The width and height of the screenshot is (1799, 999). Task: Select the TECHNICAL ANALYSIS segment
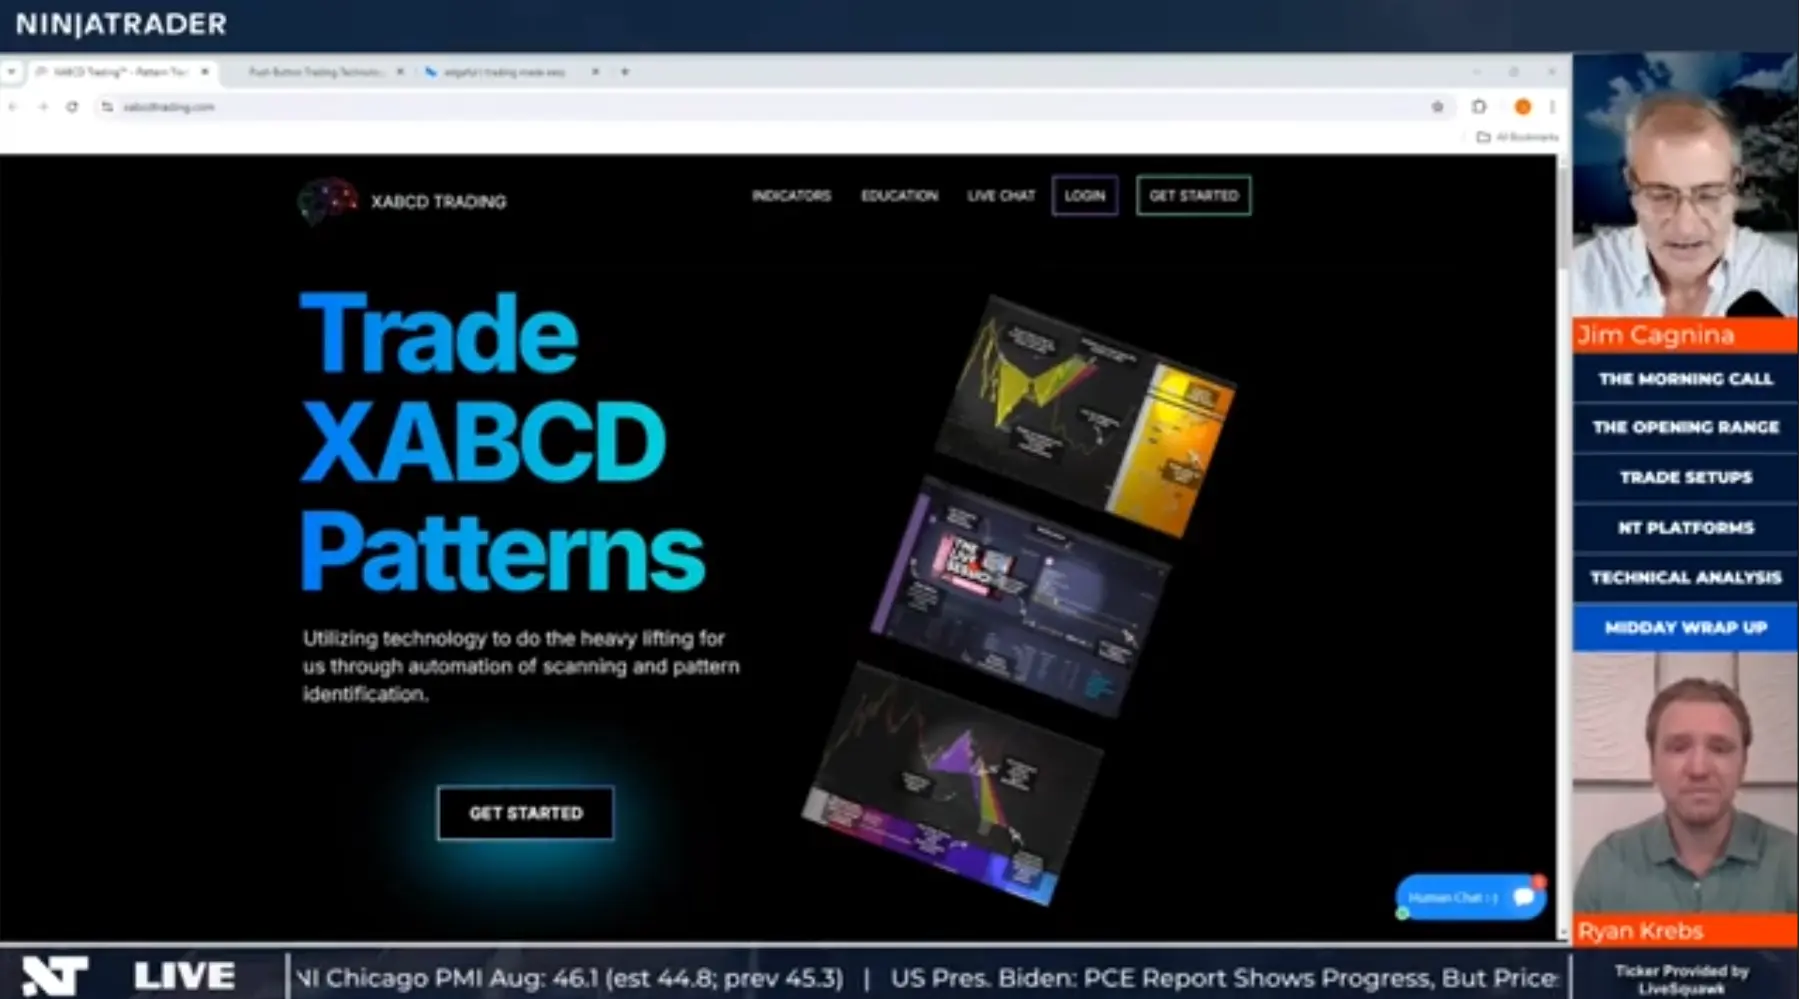tap(1685, 577)
